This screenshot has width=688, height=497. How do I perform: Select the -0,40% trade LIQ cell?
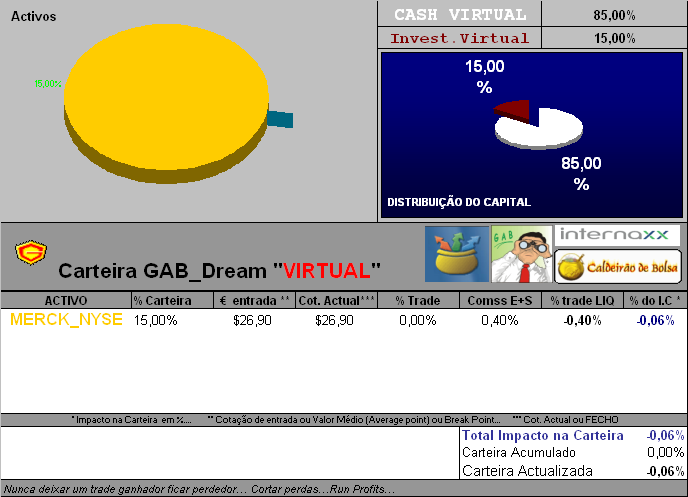coord(582,321)
